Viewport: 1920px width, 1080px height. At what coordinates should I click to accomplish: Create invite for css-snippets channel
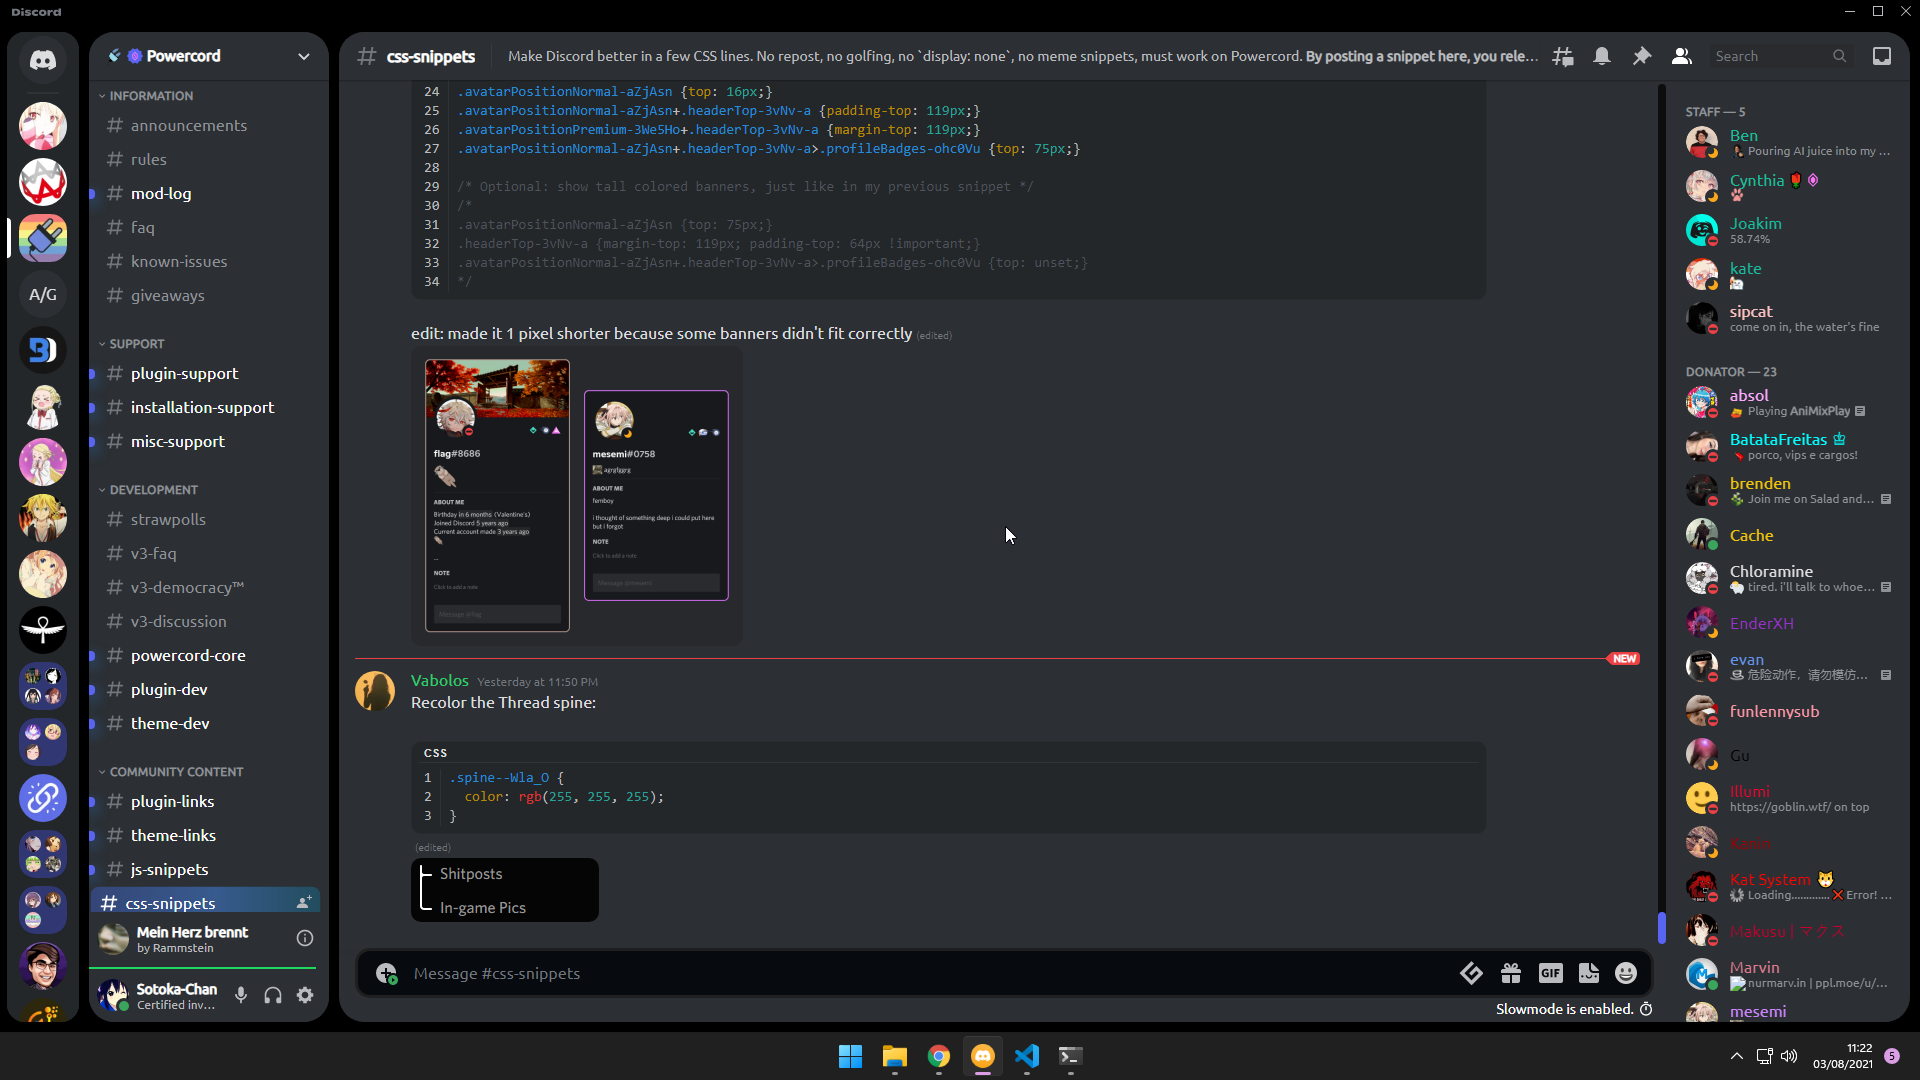(x=303, y=903)
